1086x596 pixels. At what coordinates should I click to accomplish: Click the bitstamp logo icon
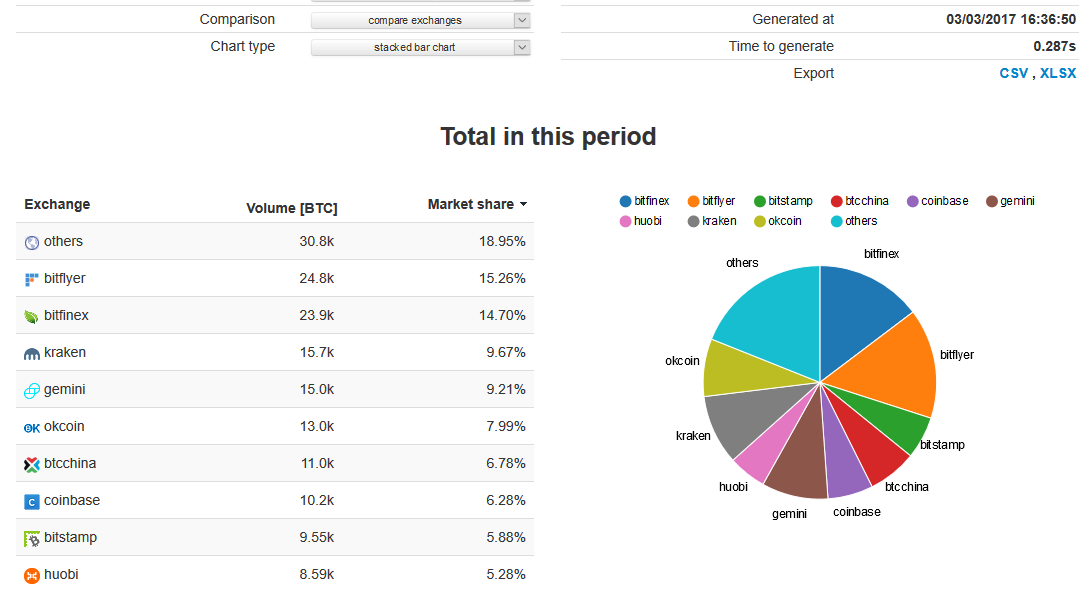pos(32,539)
